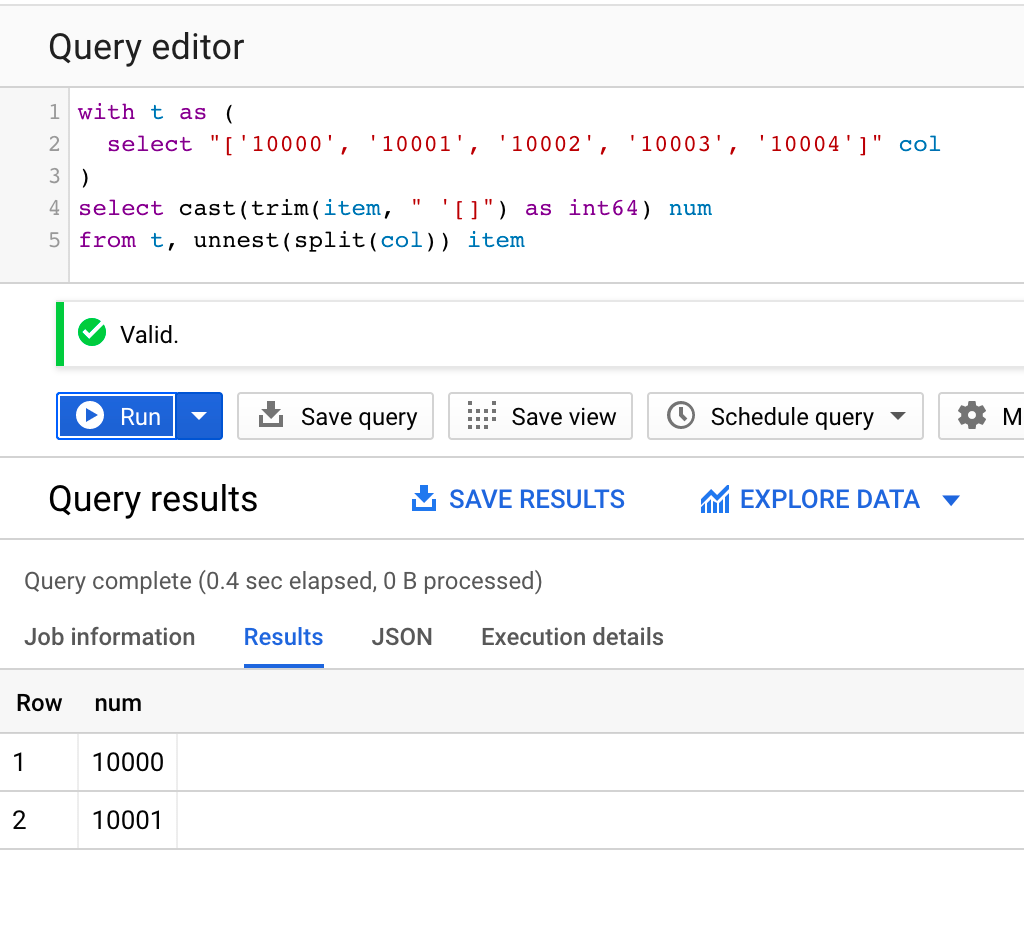Select the Results tab label

click(x=283, y=637)
